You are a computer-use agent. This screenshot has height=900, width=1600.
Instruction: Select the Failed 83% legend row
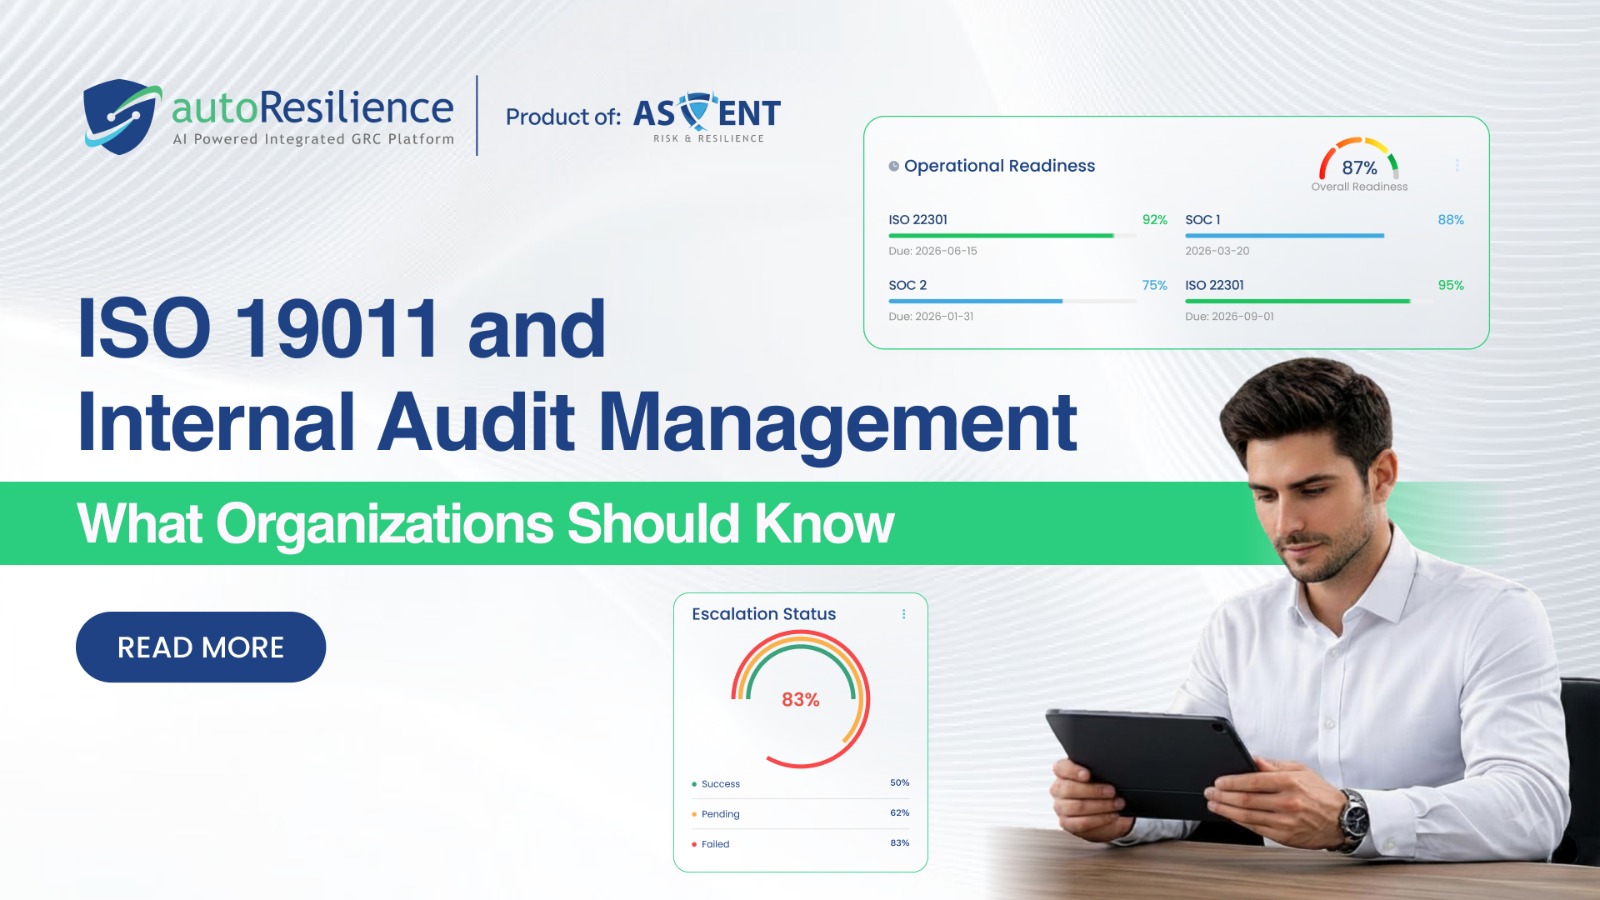(x=800, y=843)
